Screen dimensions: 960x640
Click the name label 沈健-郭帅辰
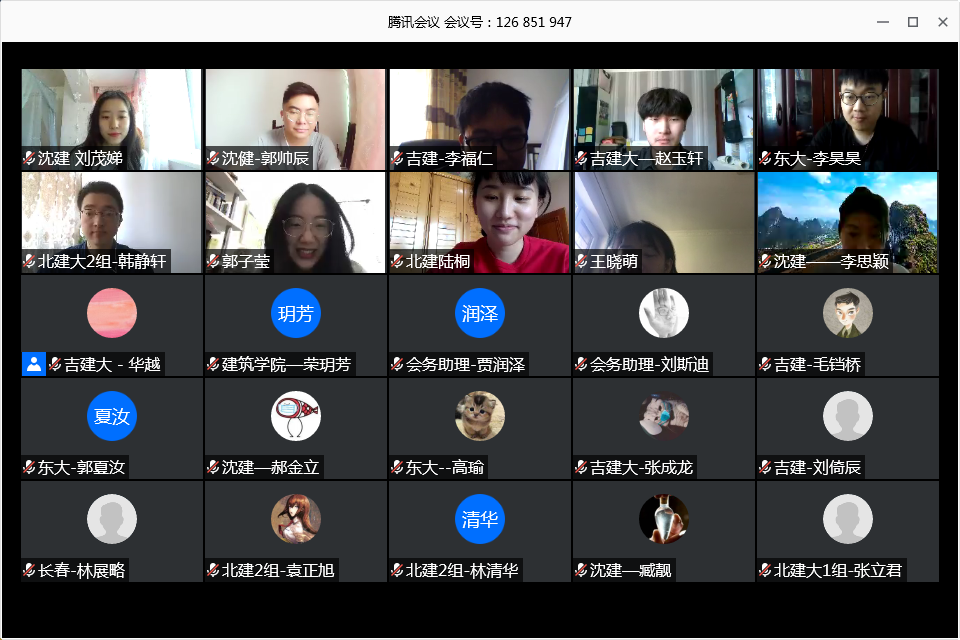click(265, 159)
